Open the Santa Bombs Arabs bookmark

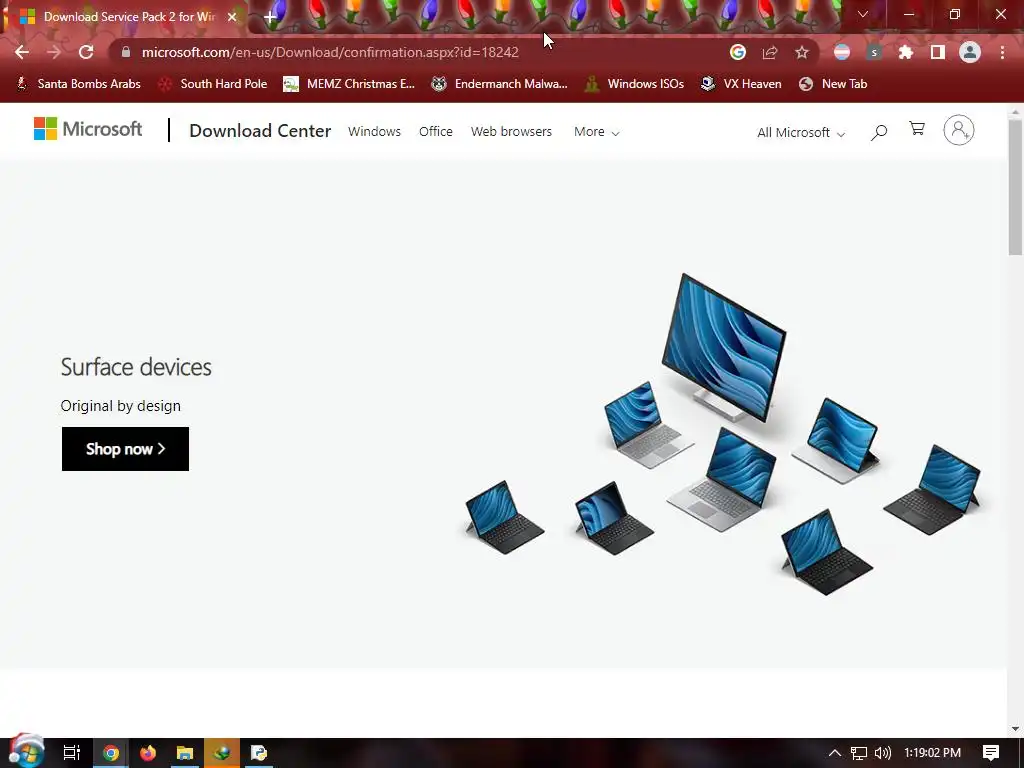[x=78, y=84]
